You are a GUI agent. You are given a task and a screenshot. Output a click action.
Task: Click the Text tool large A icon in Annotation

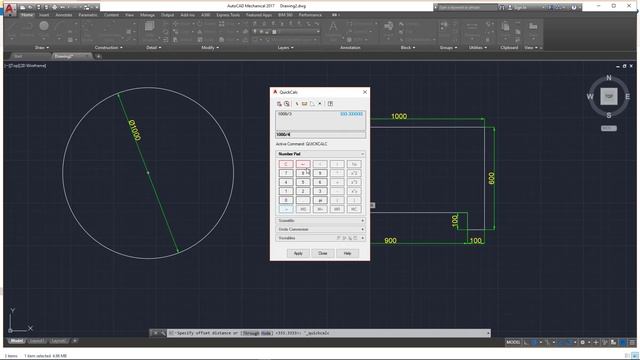pyautogui.click(x=333, y=27)
